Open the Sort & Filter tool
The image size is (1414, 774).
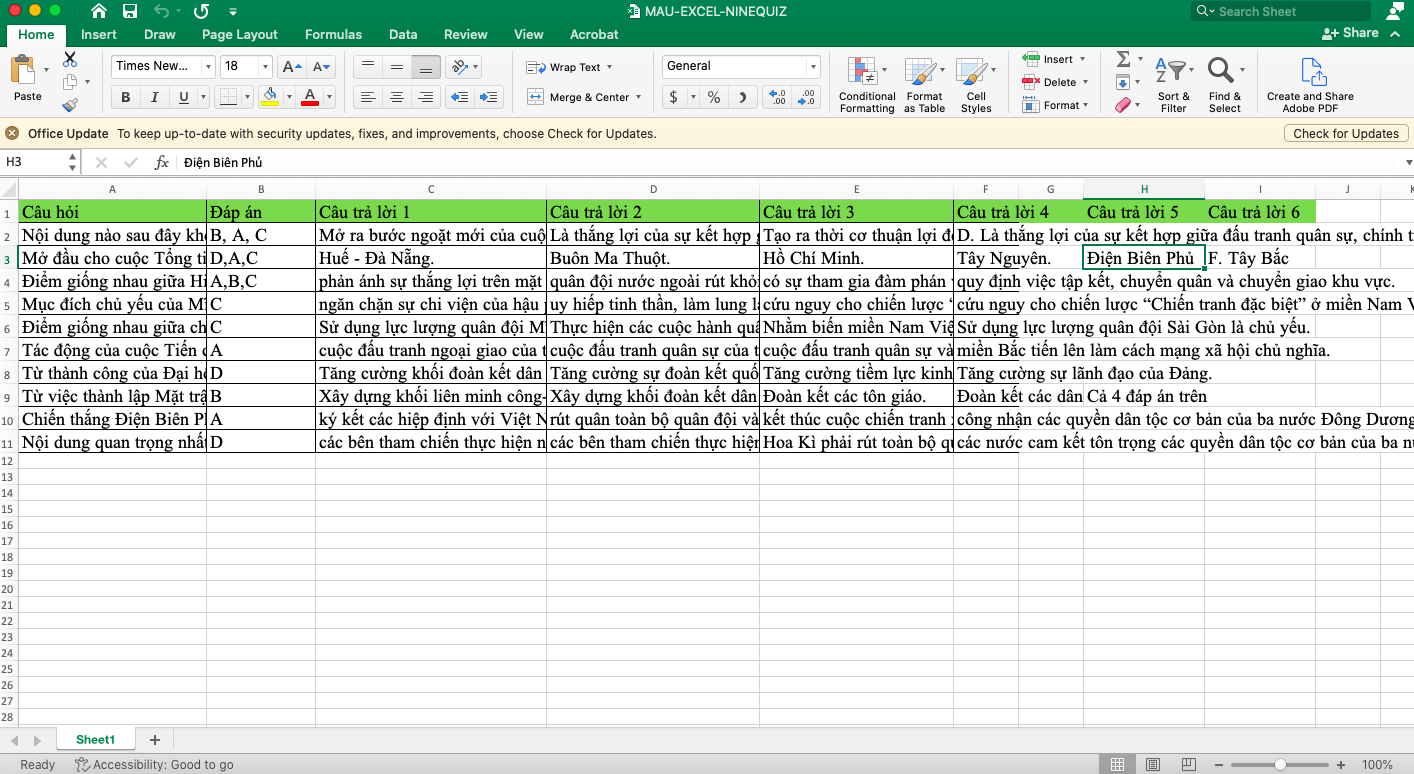[1173, 84]
